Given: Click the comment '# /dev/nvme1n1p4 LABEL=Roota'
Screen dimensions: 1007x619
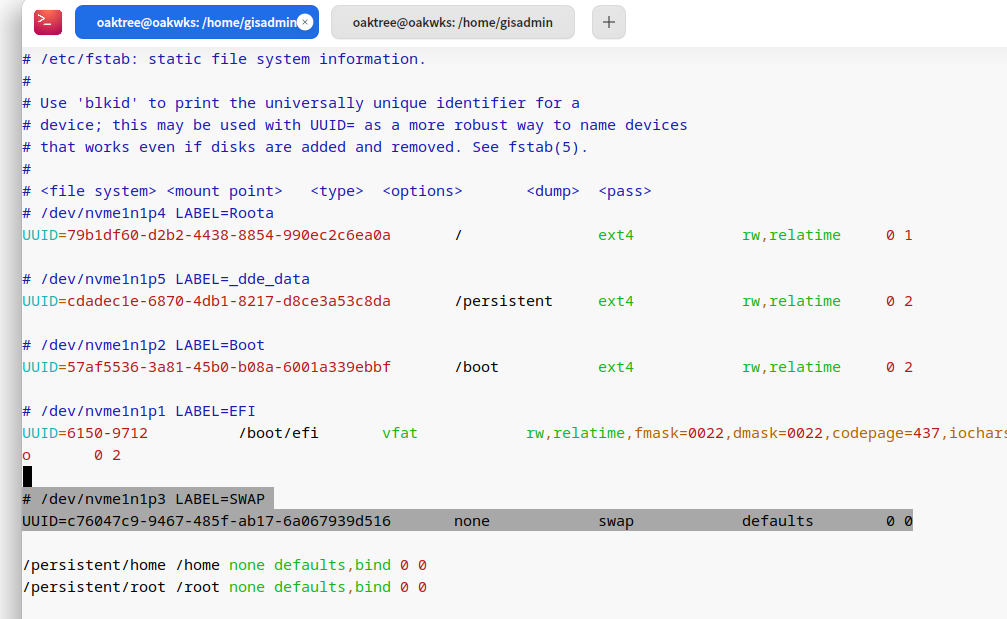Looking at the screenshot, I should click(148, 213).
